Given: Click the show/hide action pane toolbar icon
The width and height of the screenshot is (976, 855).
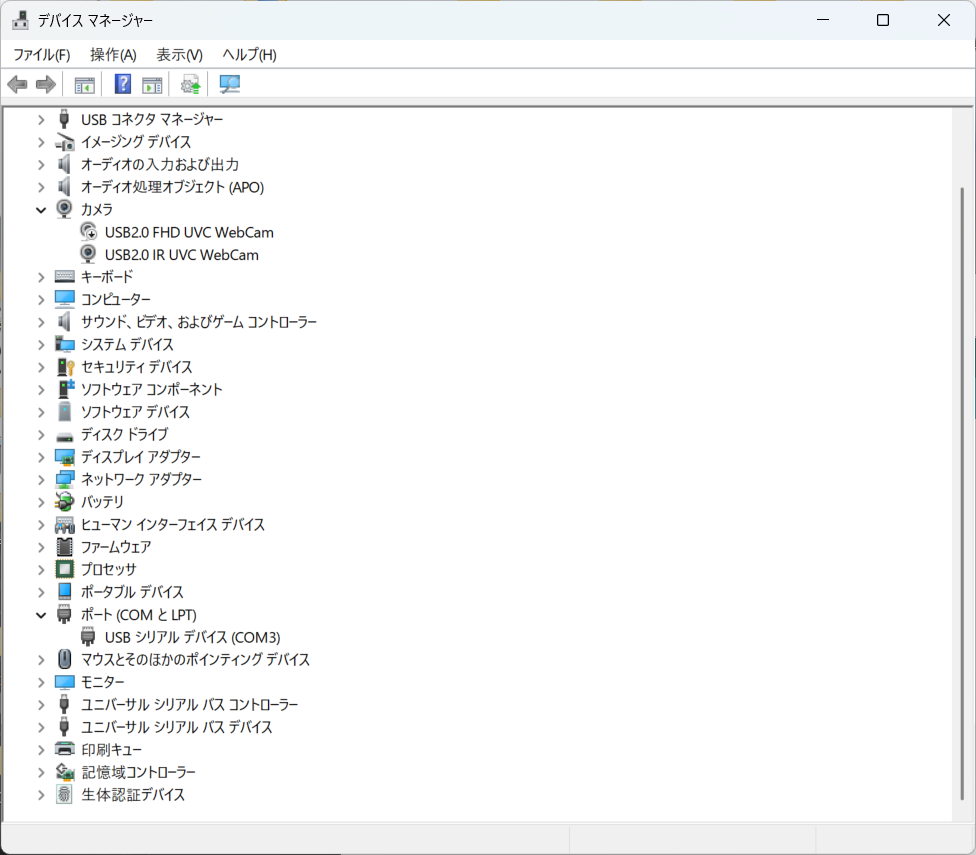Looking at the screenshot, I should pos(152,84).
